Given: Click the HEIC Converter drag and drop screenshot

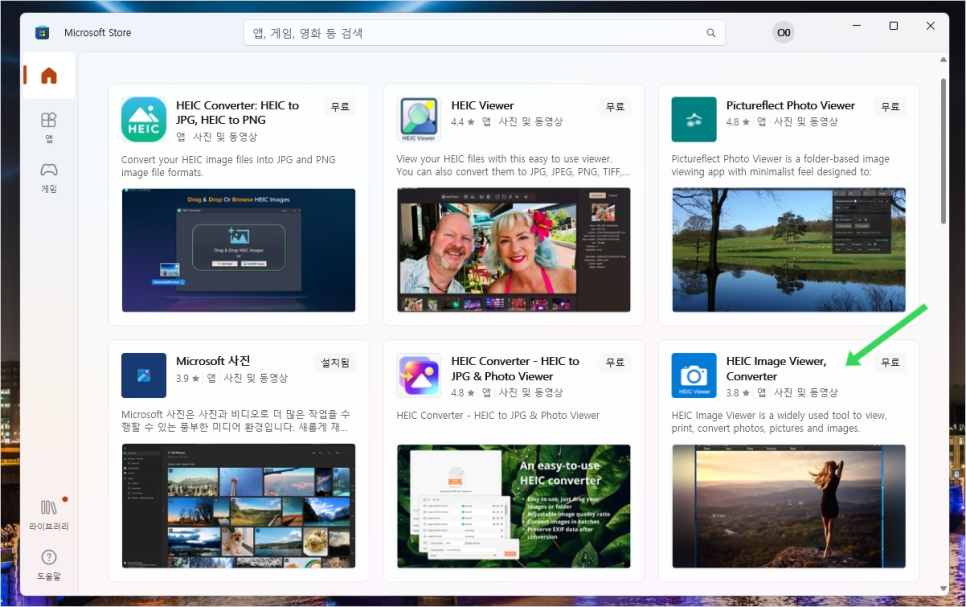Looking at the screenshot, I should click(x=238, y=250).
